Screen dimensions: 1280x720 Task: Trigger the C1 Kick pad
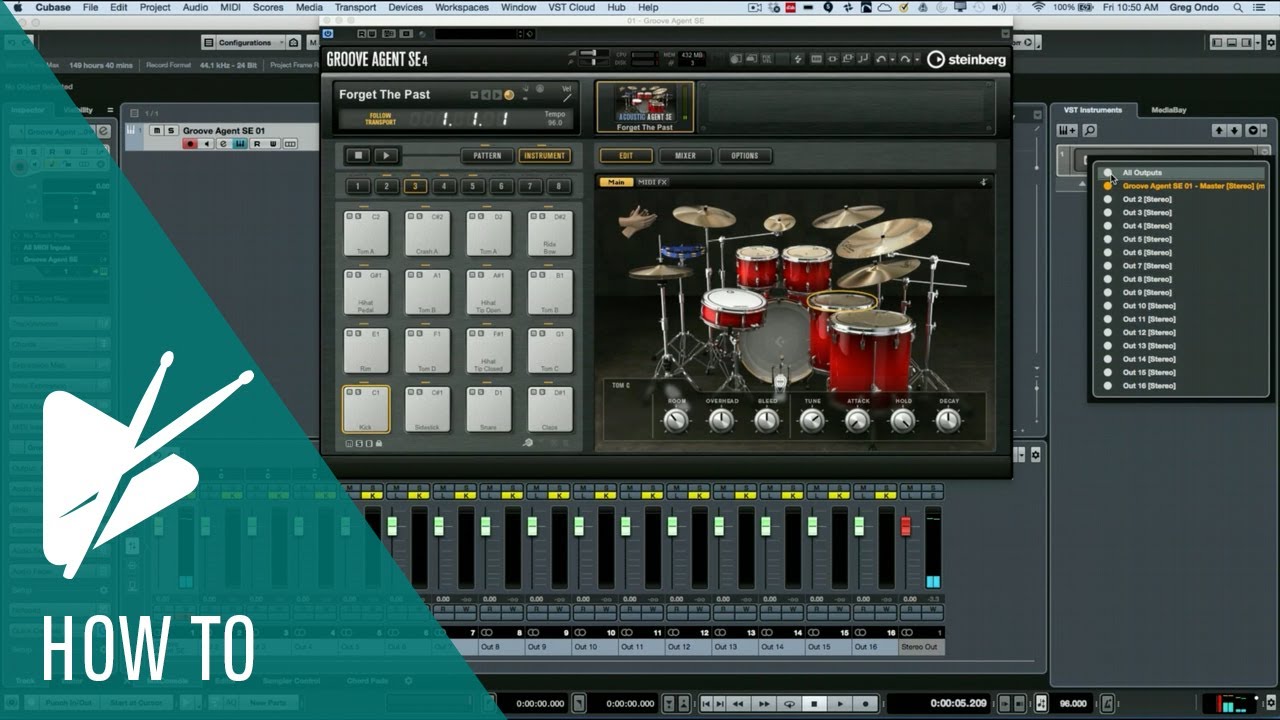[366, 410]
